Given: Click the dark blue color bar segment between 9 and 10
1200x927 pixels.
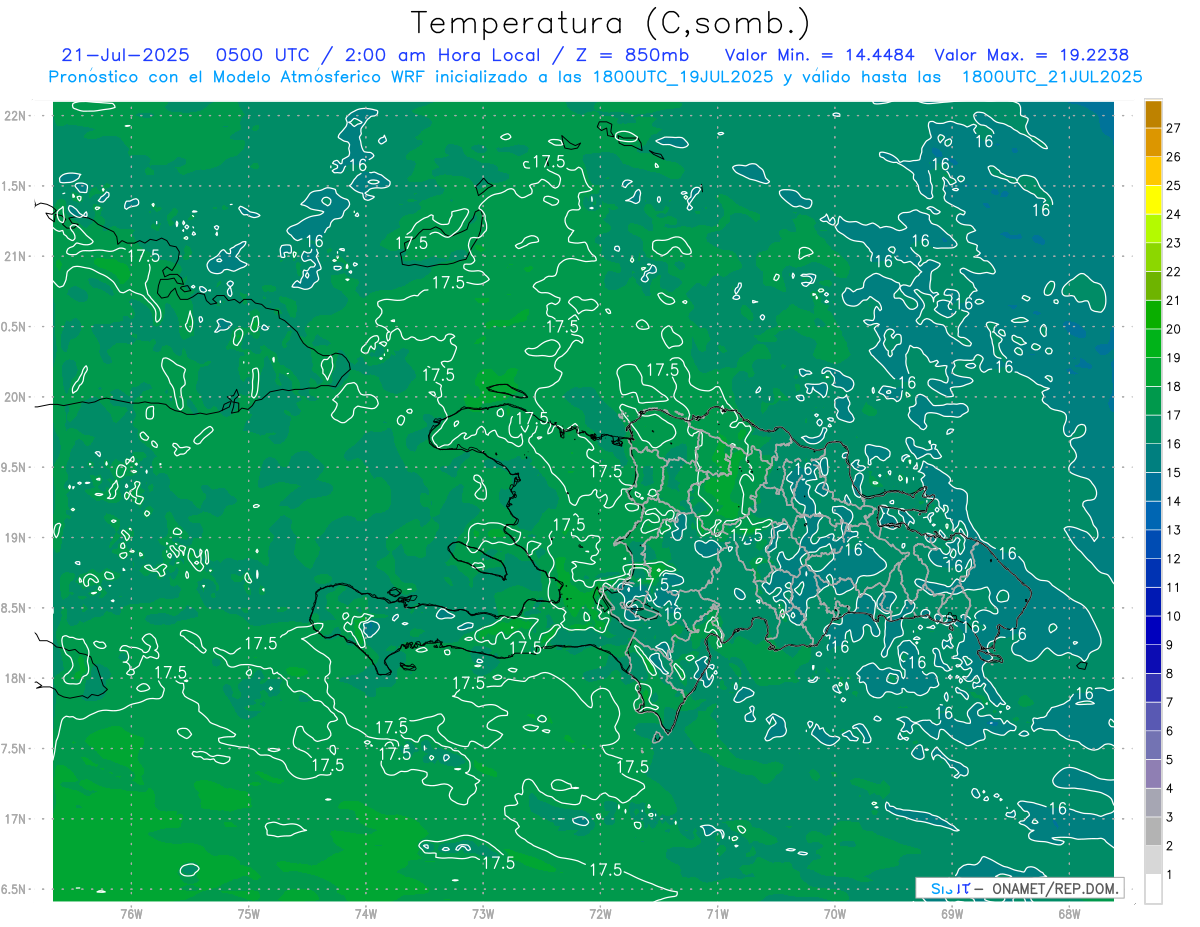Looking at the screenshot, I should click(x=1153, y=631).
